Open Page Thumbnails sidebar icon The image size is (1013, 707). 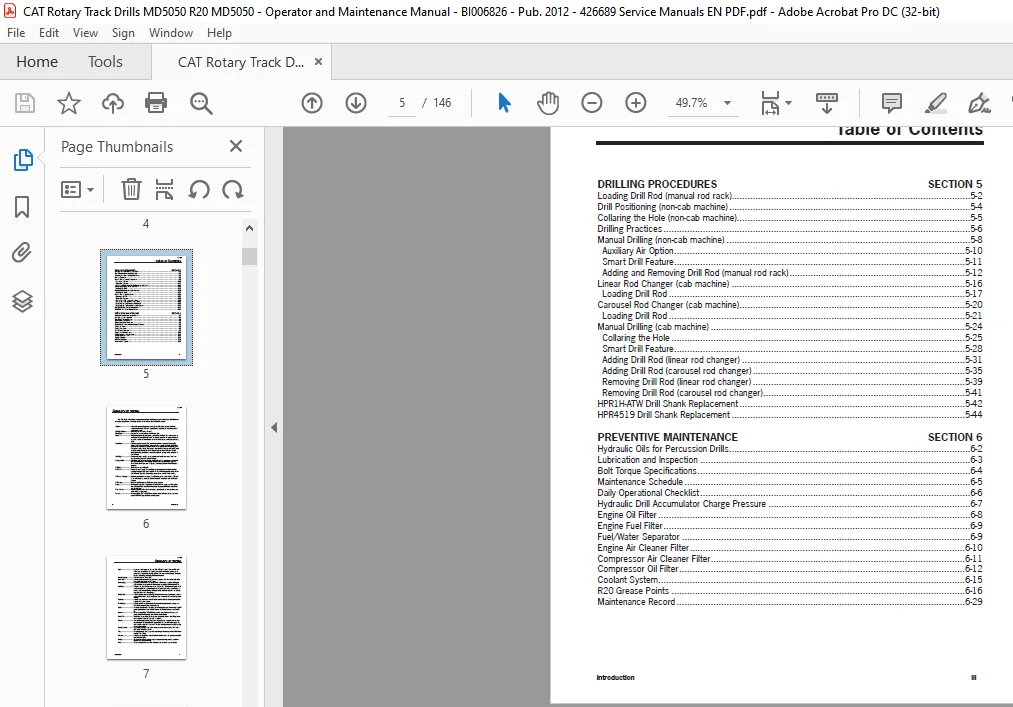coord(23,160)
